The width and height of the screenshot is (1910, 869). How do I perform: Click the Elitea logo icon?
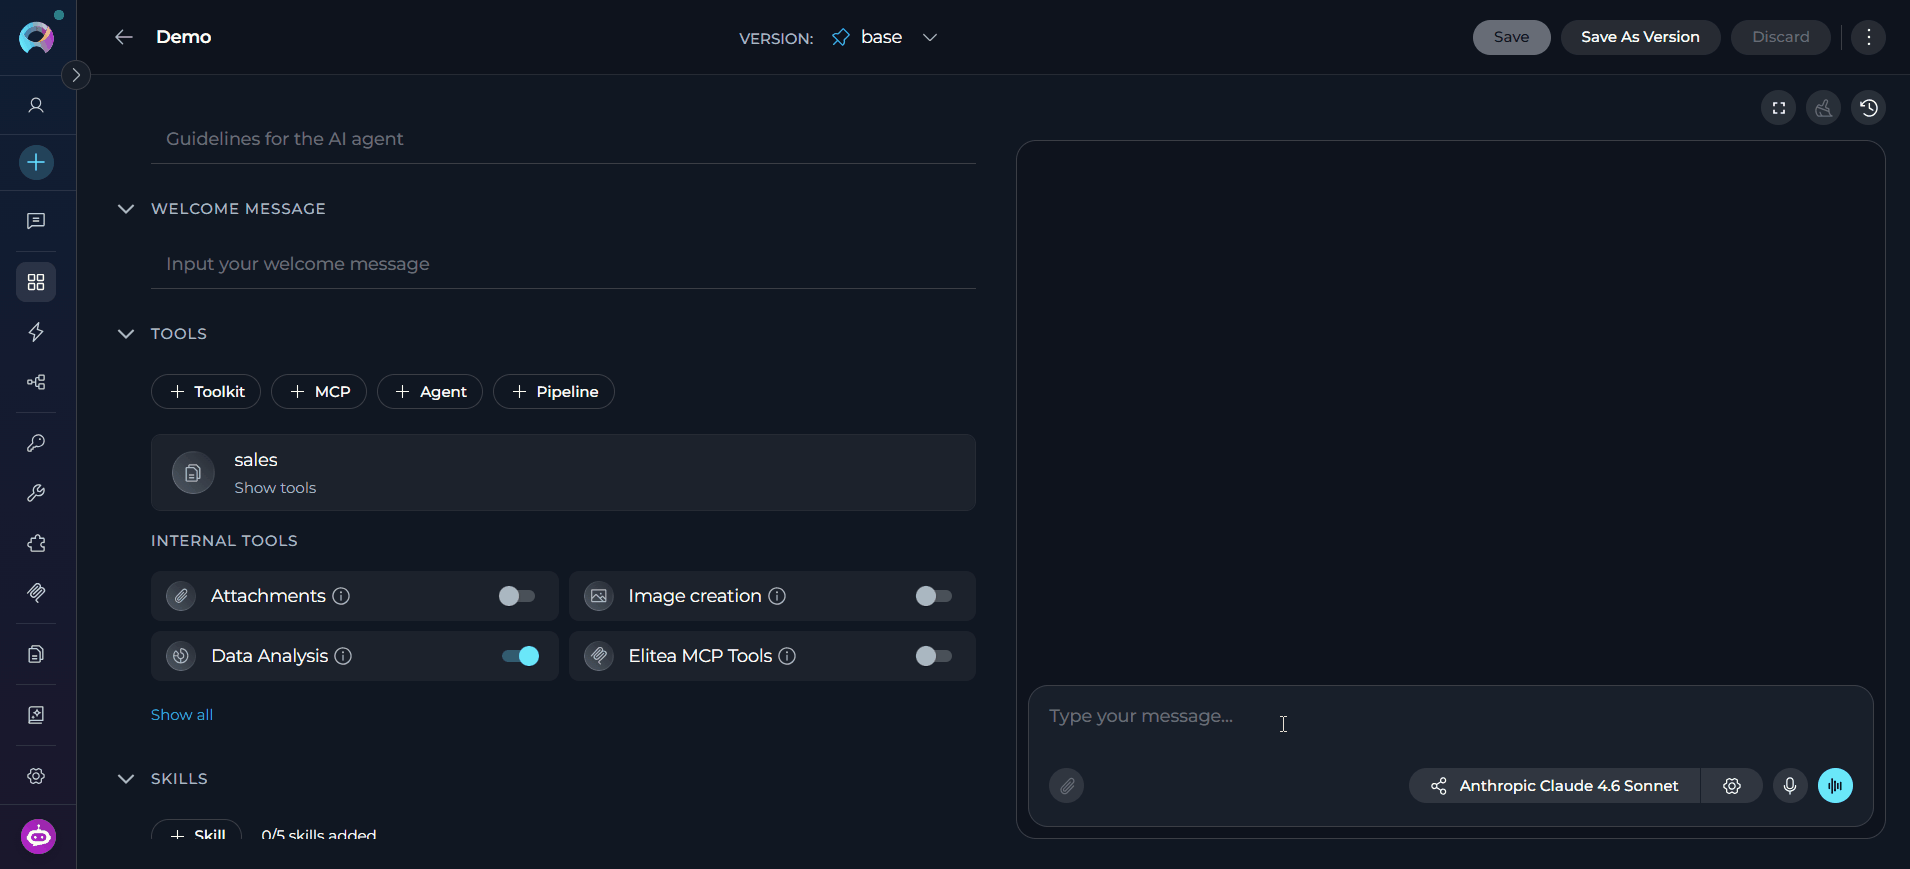click(36, 38)
